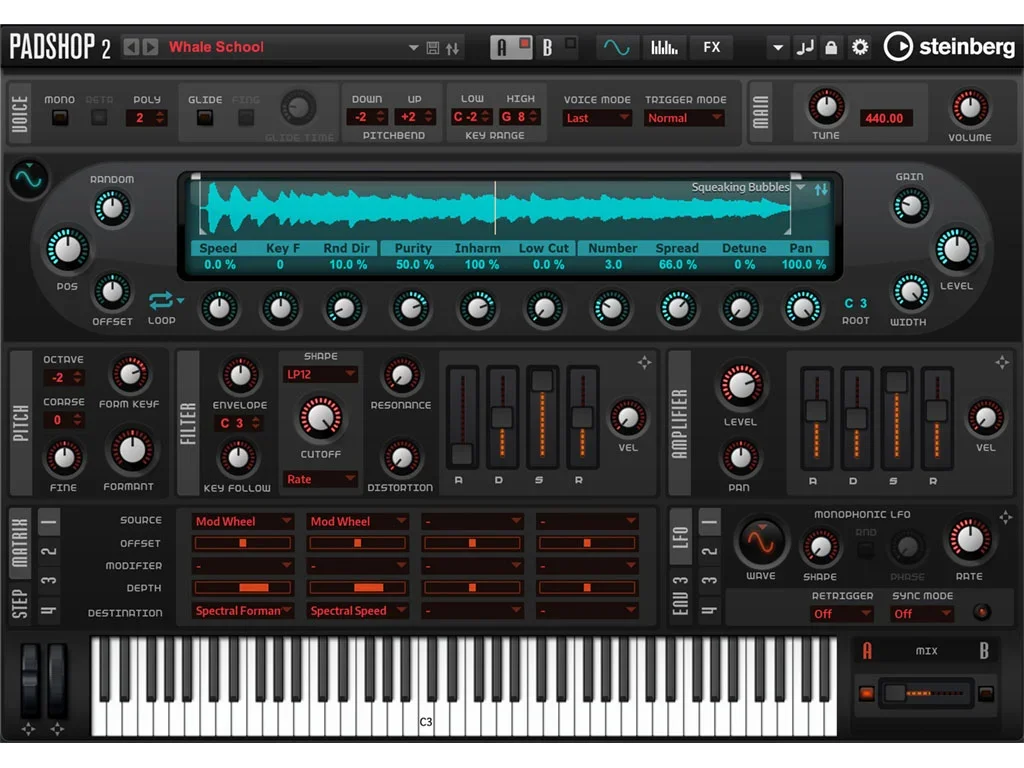1024x768 pixels.
Task: Click the 440.00 tuning value field
Action: (x=884, y=118)
